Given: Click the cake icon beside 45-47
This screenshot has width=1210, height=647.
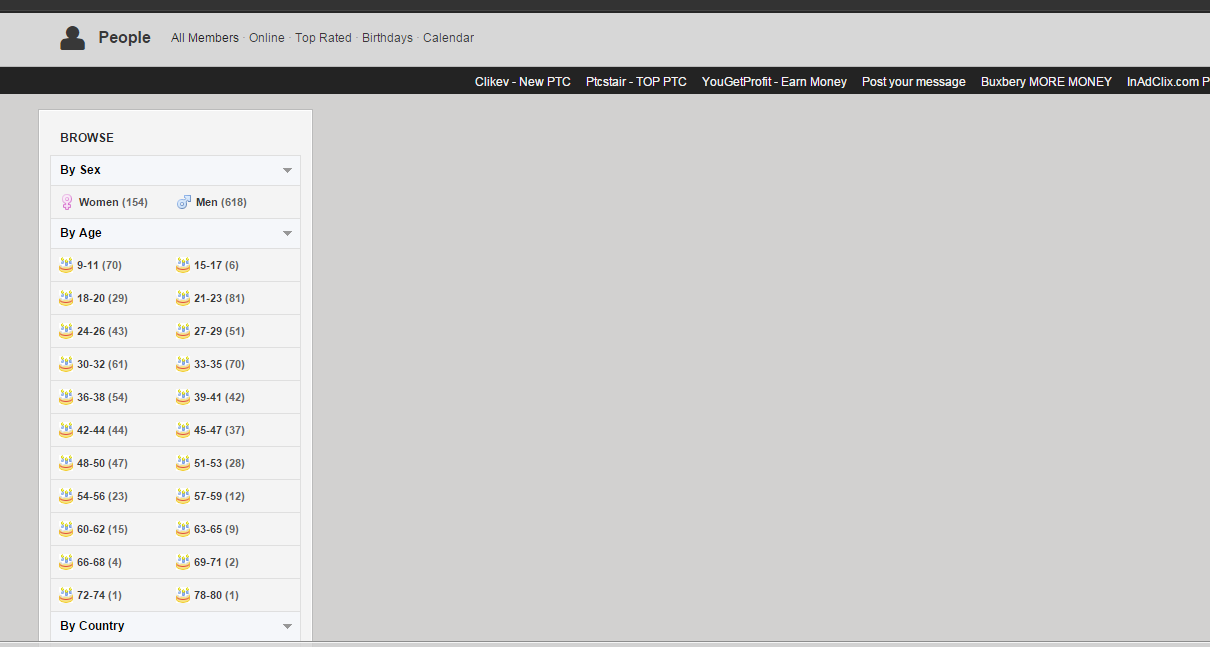Looking at the screenshot, I should point(183,430).
